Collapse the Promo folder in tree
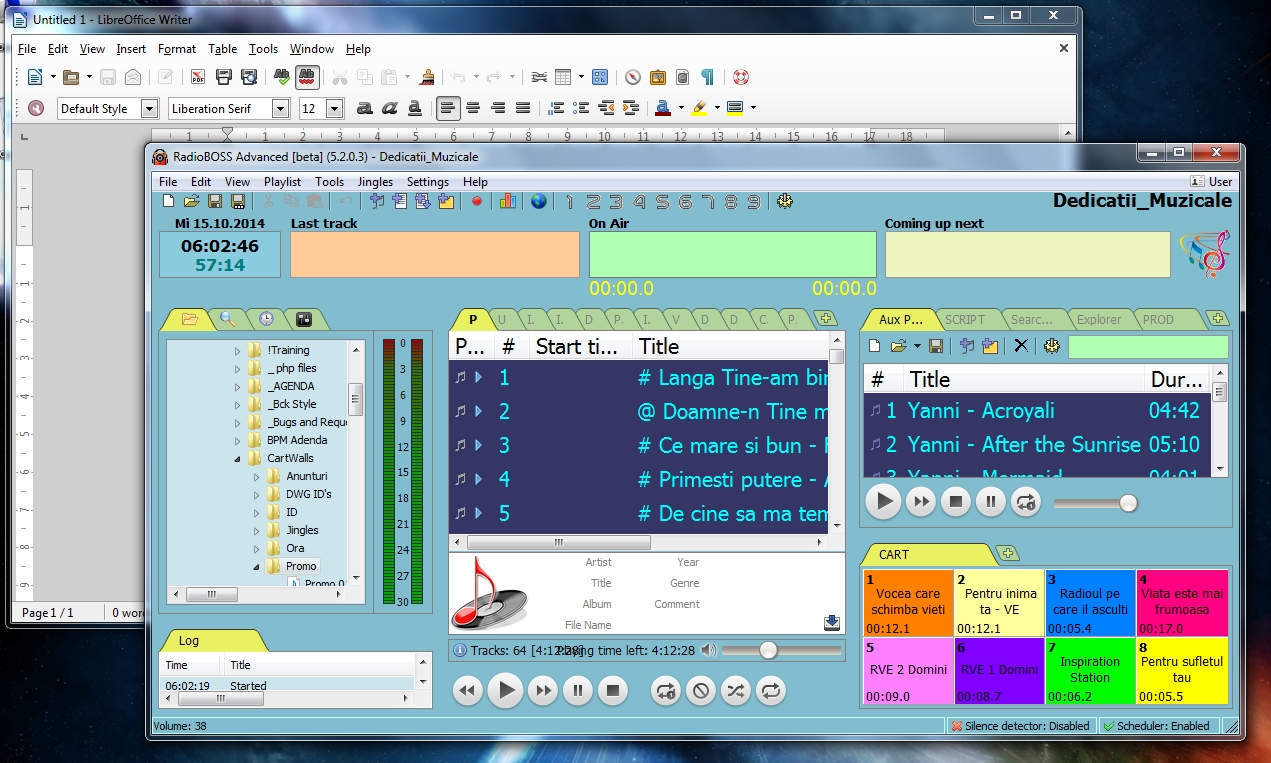1271x763 pixels. tap(257, 567)
